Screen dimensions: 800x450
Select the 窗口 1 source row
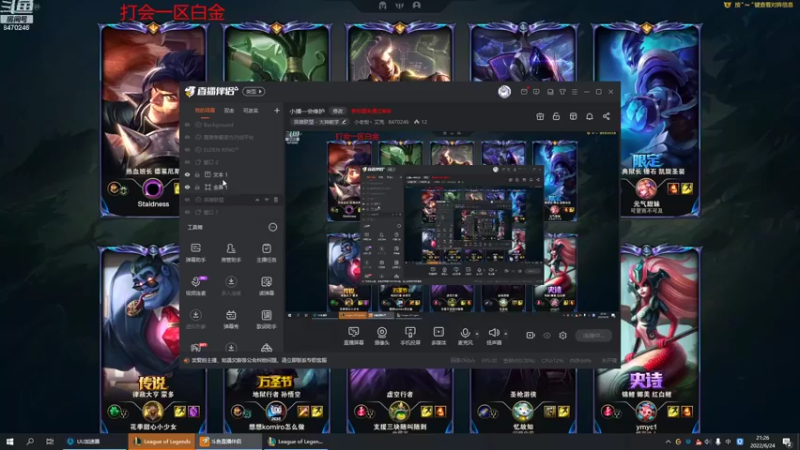coord(232,212)
